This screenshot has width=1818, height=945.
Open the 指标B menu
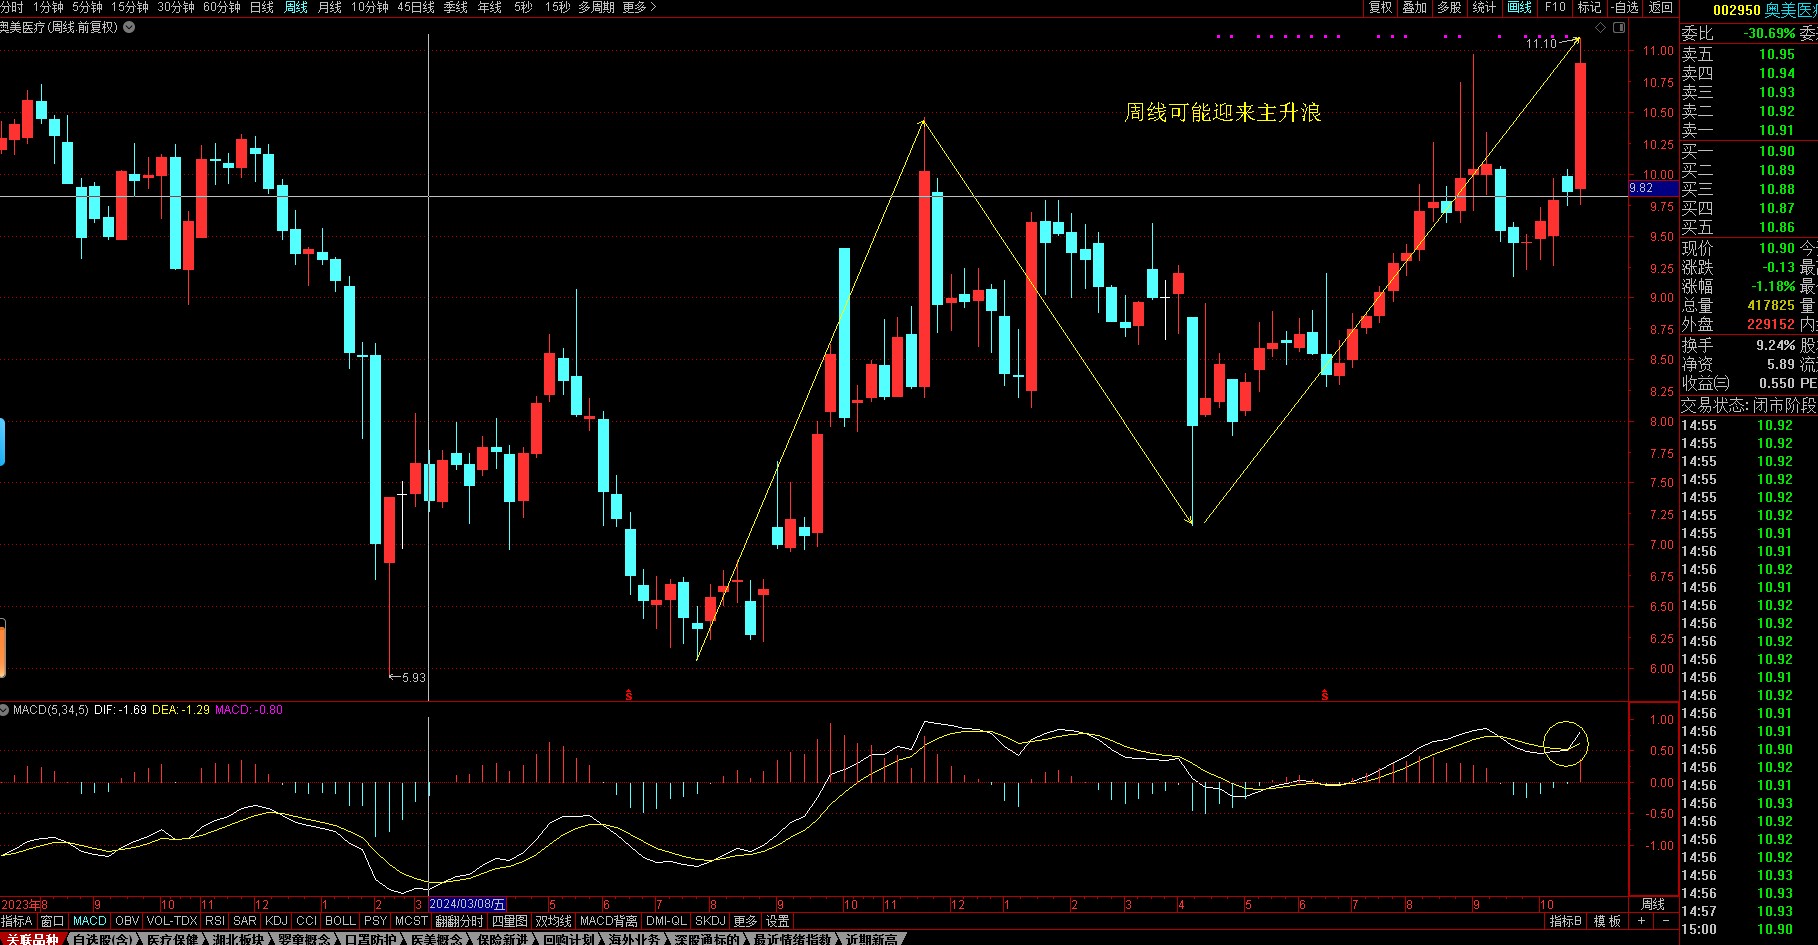(1565, 921)
